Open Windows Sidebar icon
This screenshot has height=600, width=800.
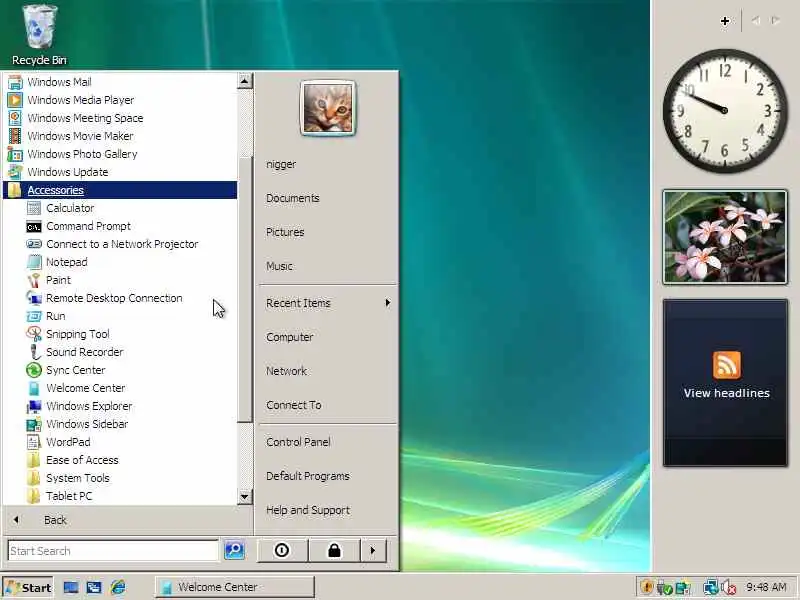[34, 424]
